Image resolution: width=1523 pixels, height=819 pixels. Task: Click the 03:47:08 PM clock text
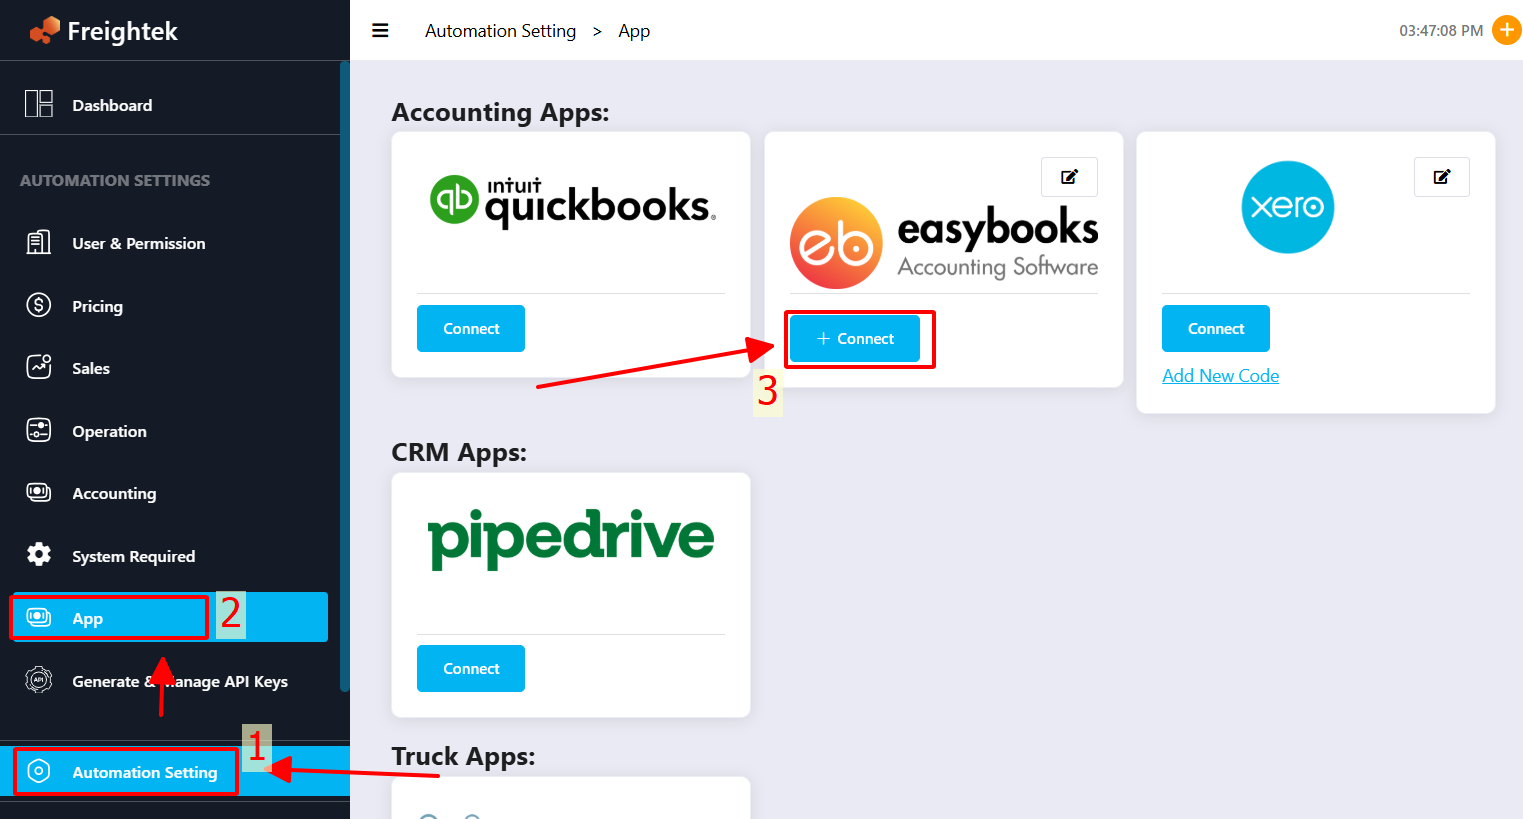[1441, 31]
